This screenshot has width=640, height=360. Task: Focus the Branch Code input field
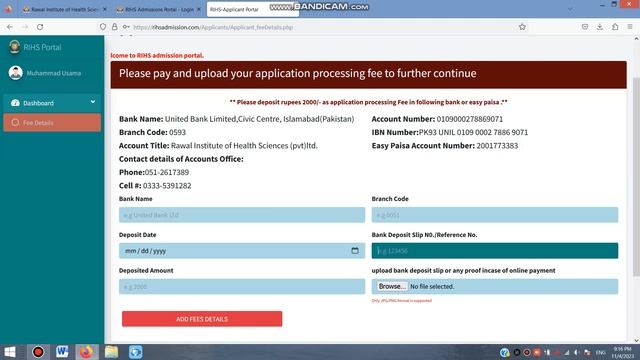[495, 215]
